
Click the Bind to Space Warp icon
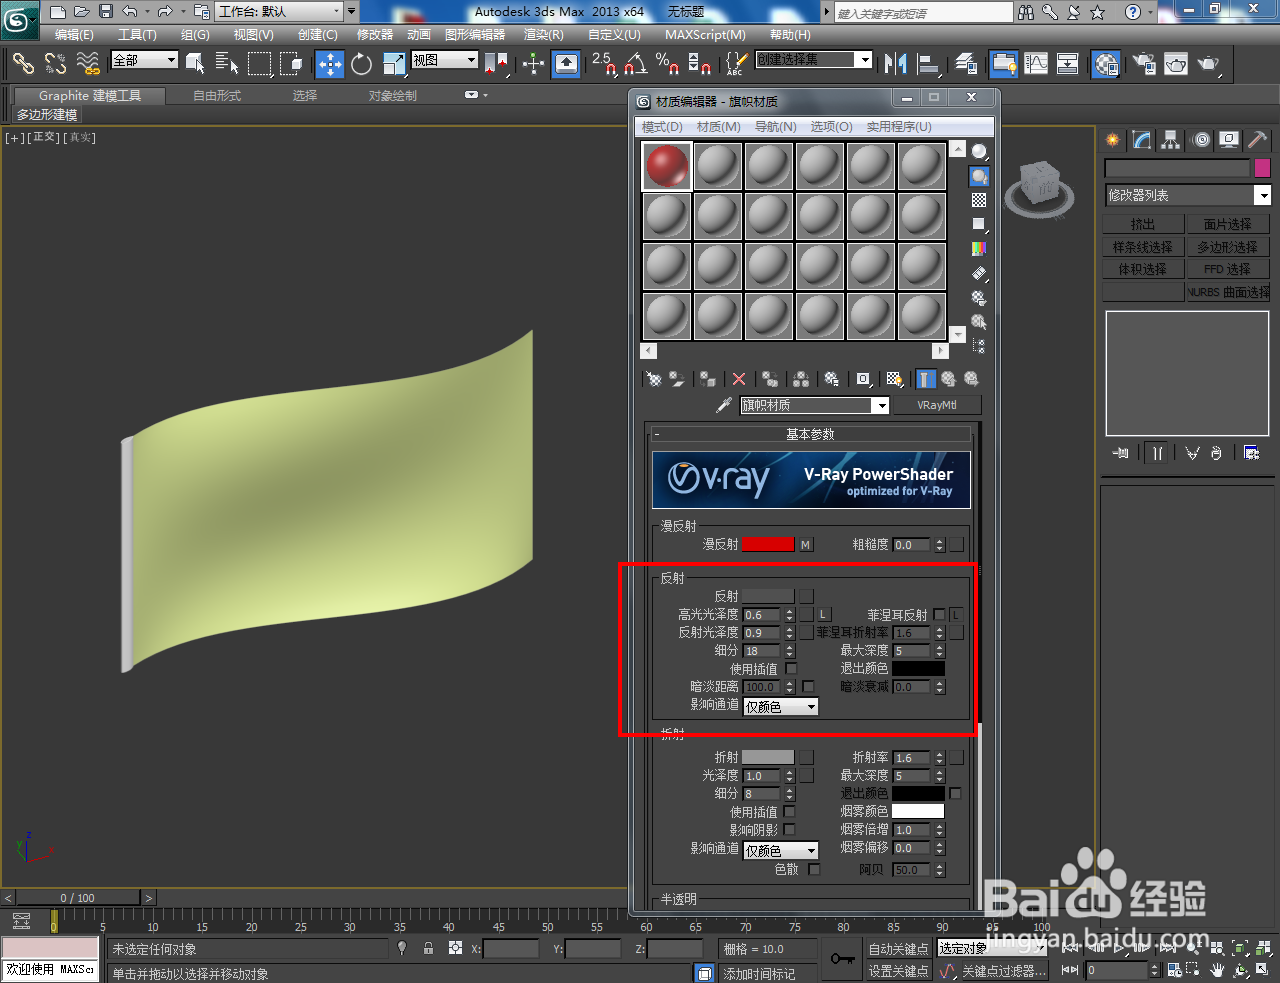pos(88,64)
